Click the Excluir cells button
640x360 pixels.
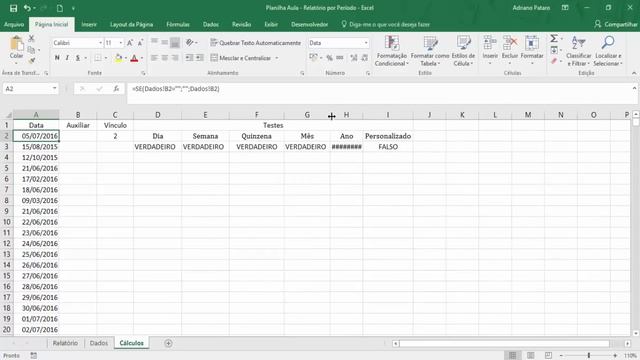pos(510,51)
